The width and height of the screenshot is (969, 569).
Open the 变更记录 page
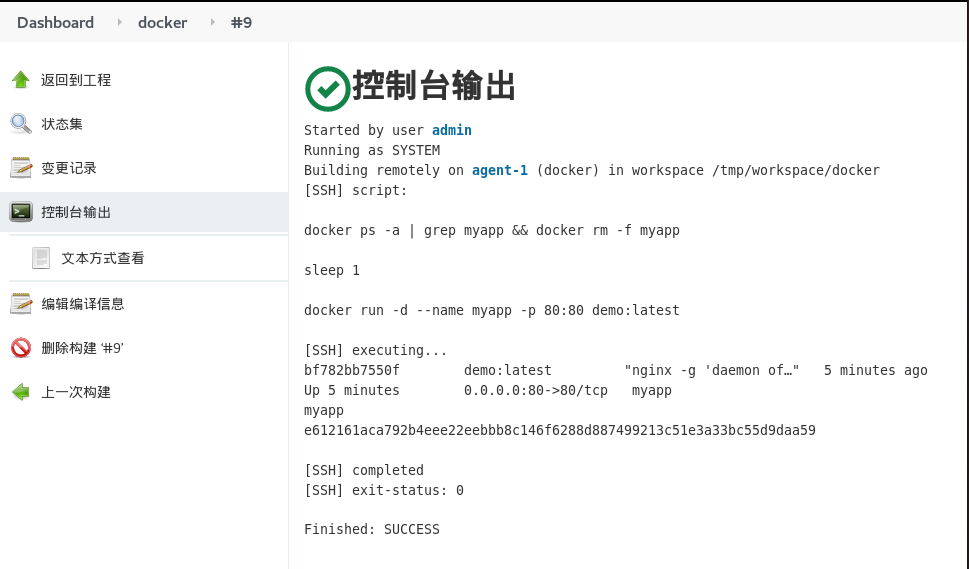point(69,168)
